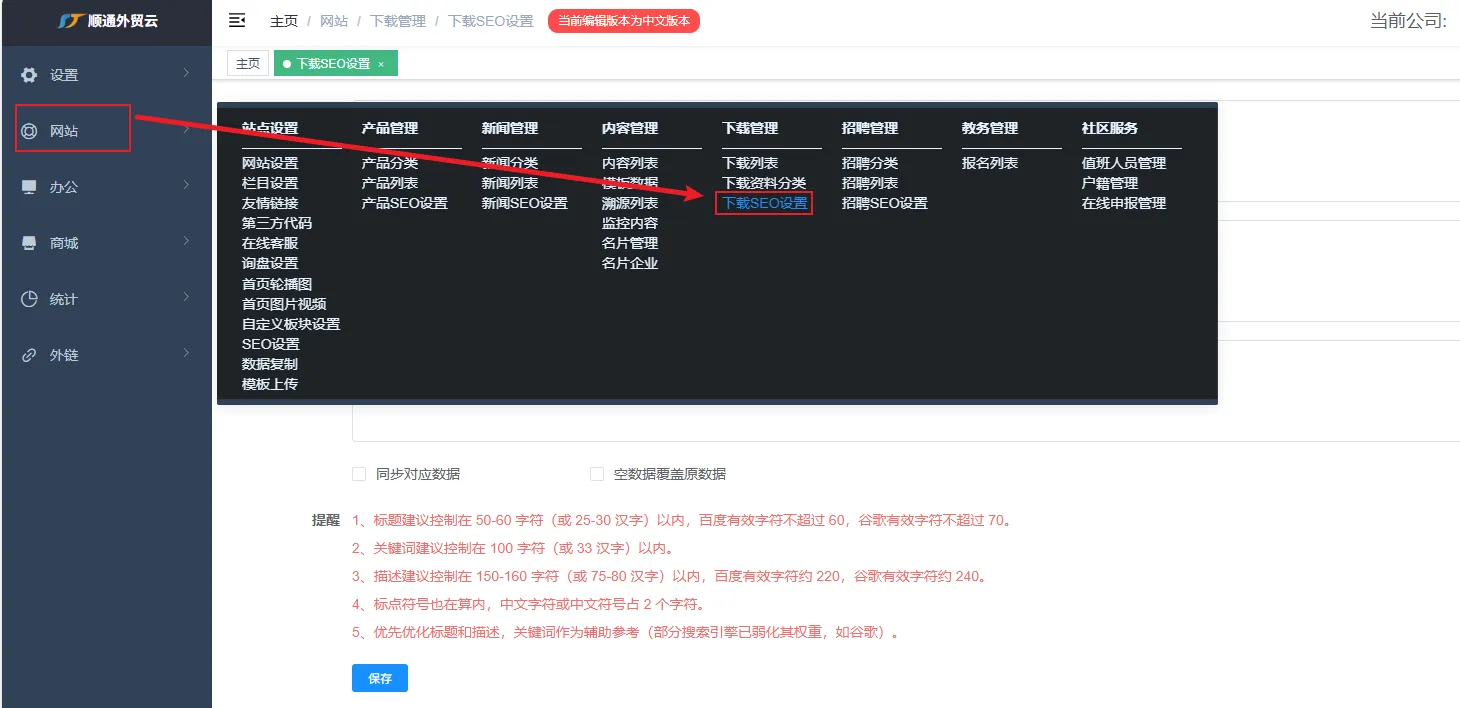Enable the 同步对应数据 checkbox
The image size is (1460, 708).
coord(359,474)
